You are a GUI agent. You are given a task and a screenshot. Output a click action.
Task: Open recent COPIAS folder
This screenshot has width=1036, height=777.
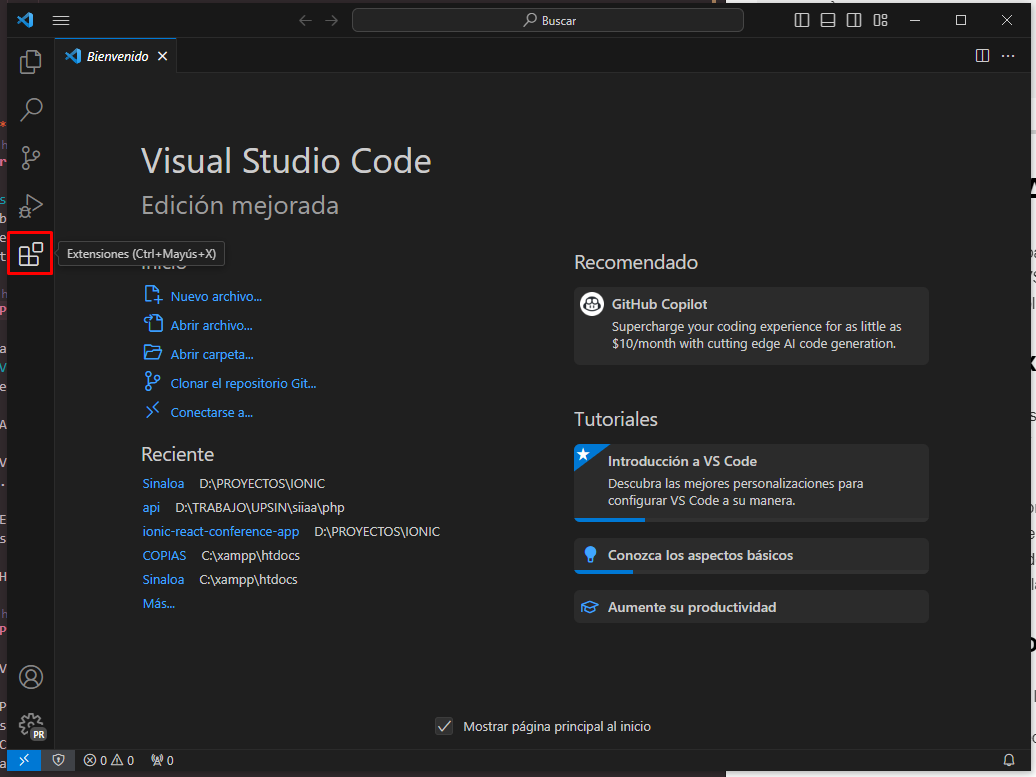tap(165, 556)
